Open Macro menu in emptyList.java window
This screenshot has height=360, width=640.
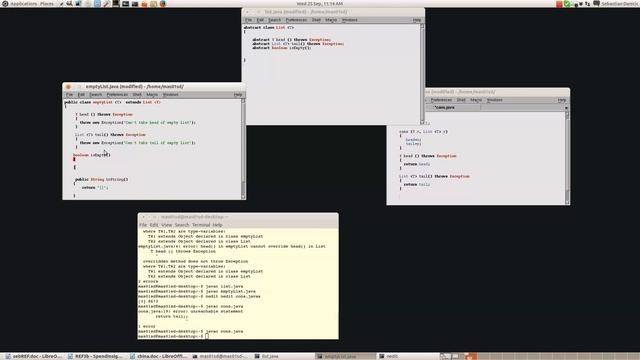point(152,95)
